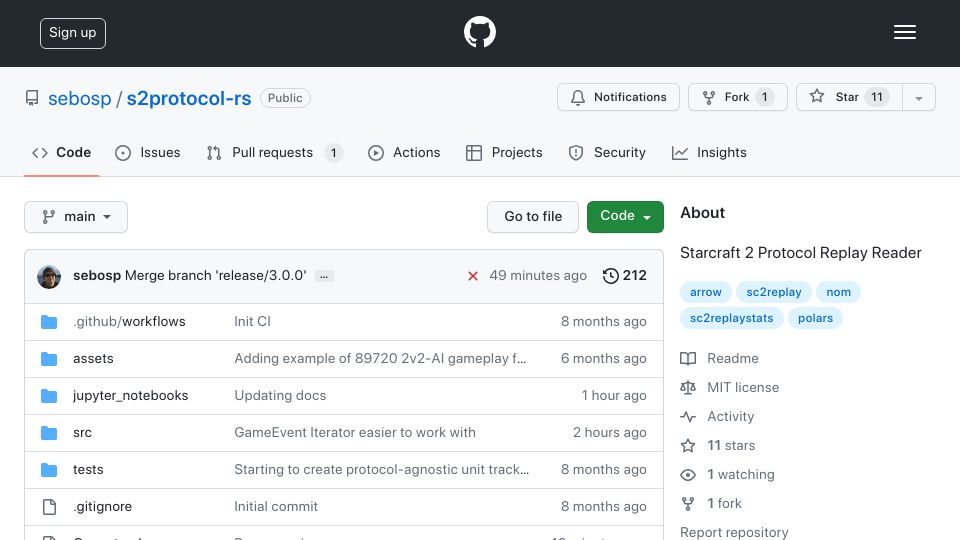This screenshot has width=960, height=540.
Task: Open the src folder
Action: click(82, 432)
